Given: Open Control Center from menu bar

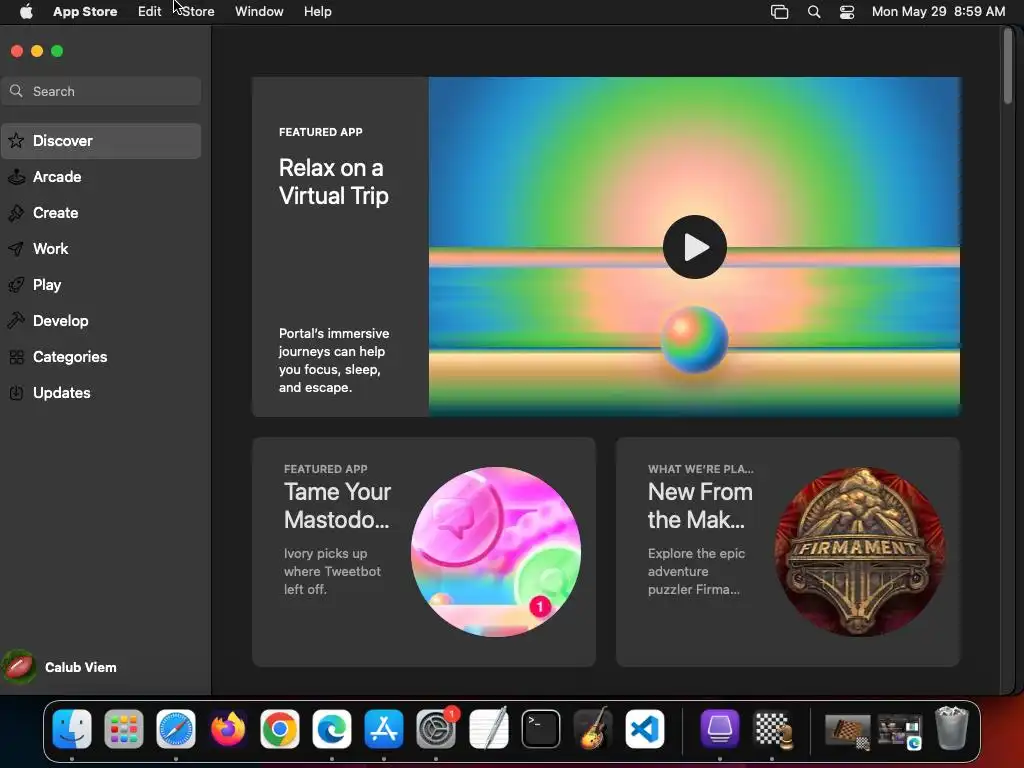Looking at the screenshot, I should (847, 12).
